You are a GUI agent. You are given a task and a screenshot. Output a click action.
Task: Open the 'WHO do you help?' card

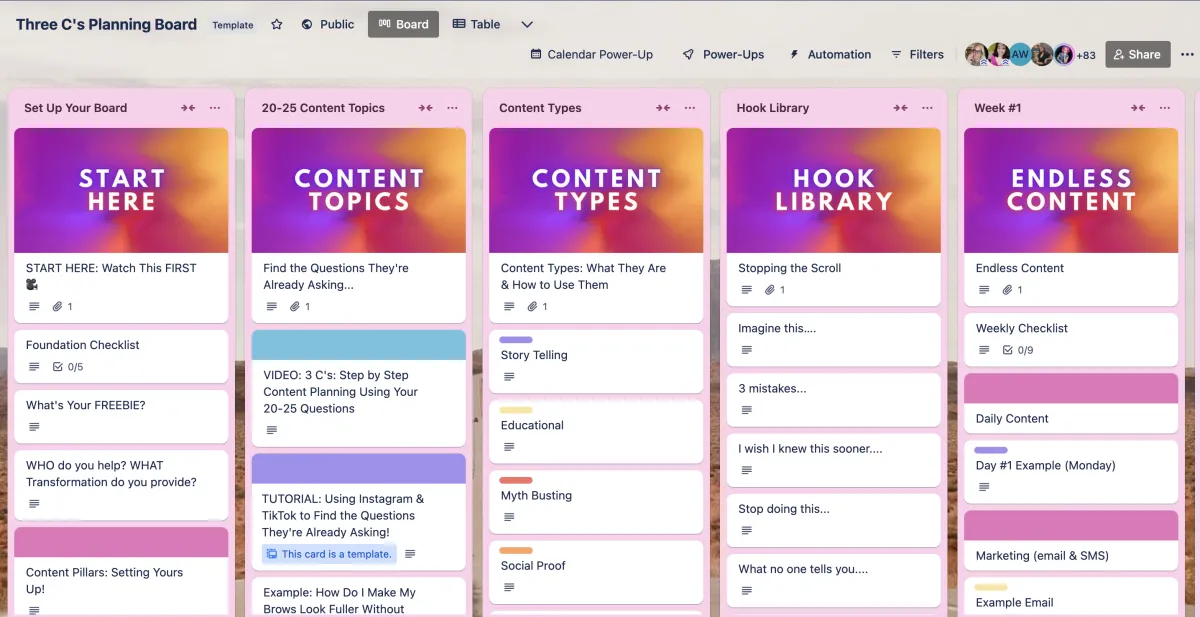point(121,485)
